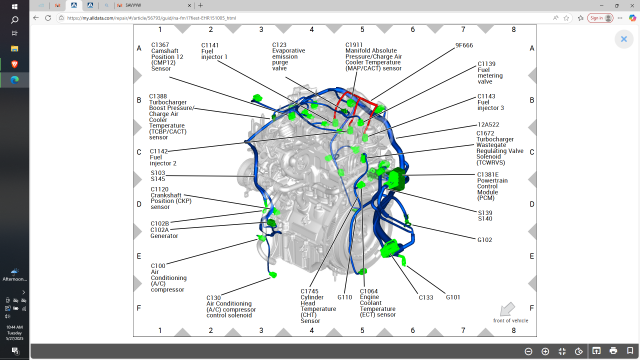Show hidden system tray icons chevron
This screenshot has width=640, height=360.
pos(23,292)
